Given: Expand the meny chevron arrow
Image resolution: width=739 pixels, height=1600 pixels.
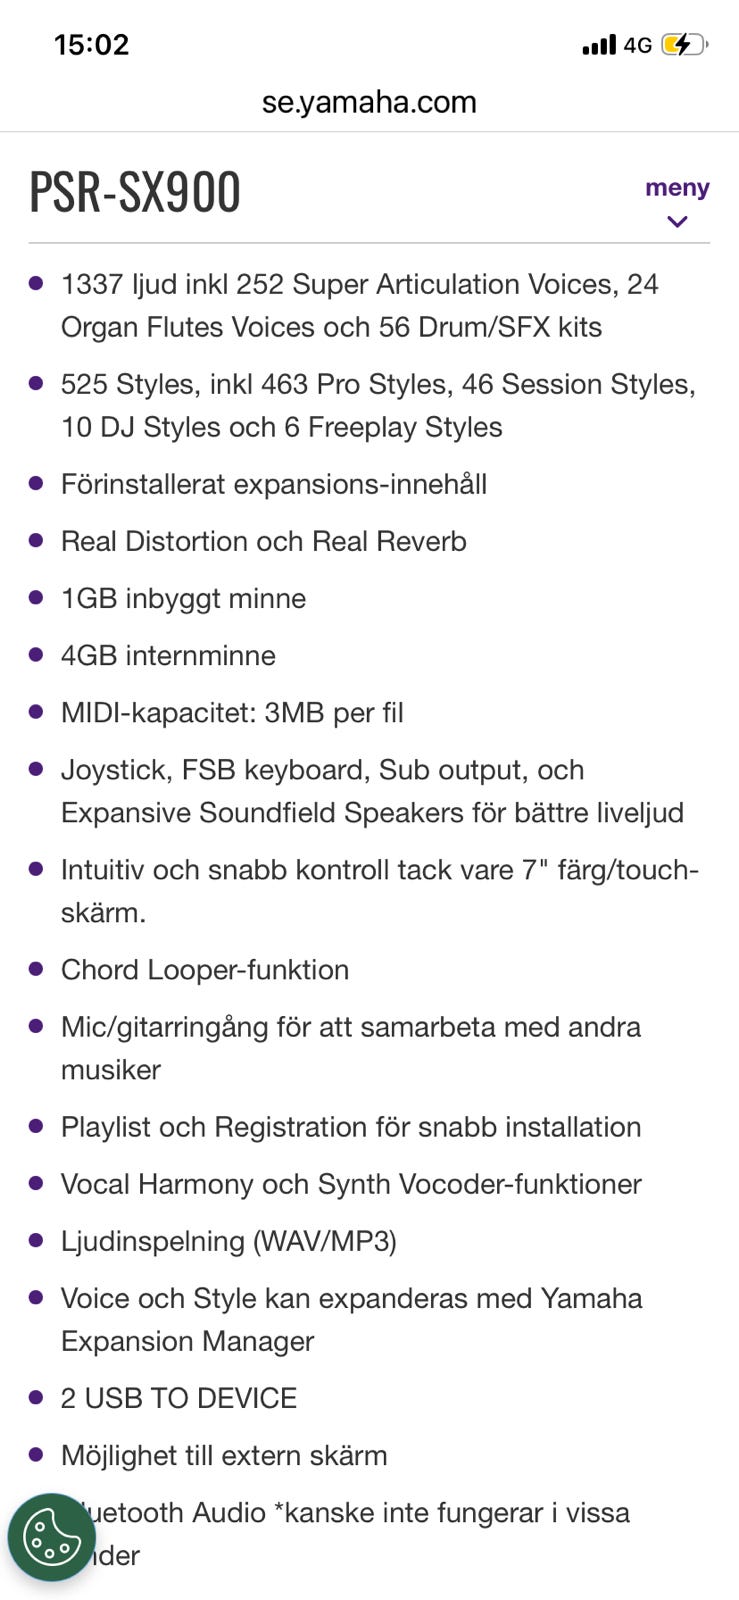Looking at the screenshot, I should 677,221.
